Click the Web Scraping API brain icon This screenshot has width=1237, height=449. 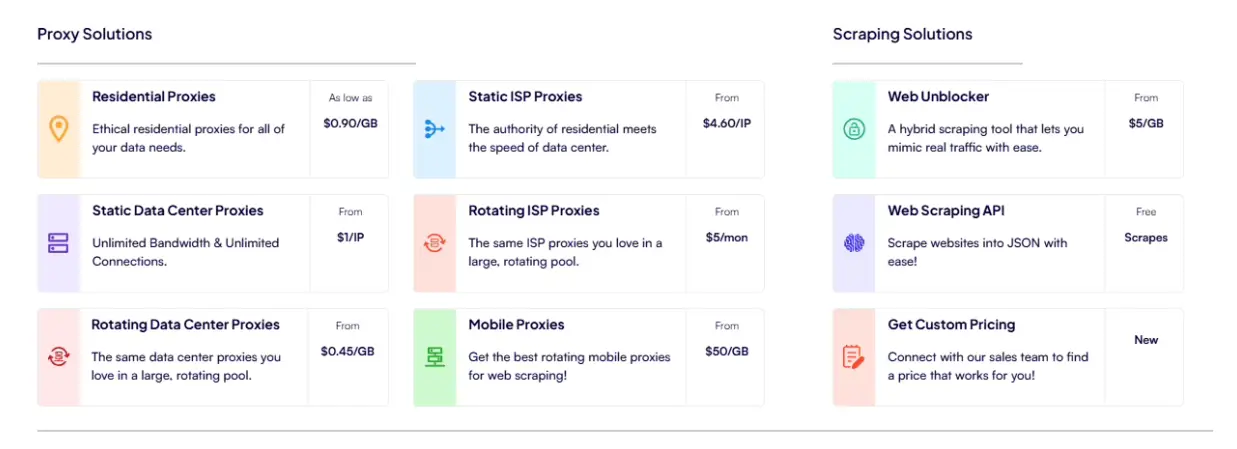coord(854,243)
